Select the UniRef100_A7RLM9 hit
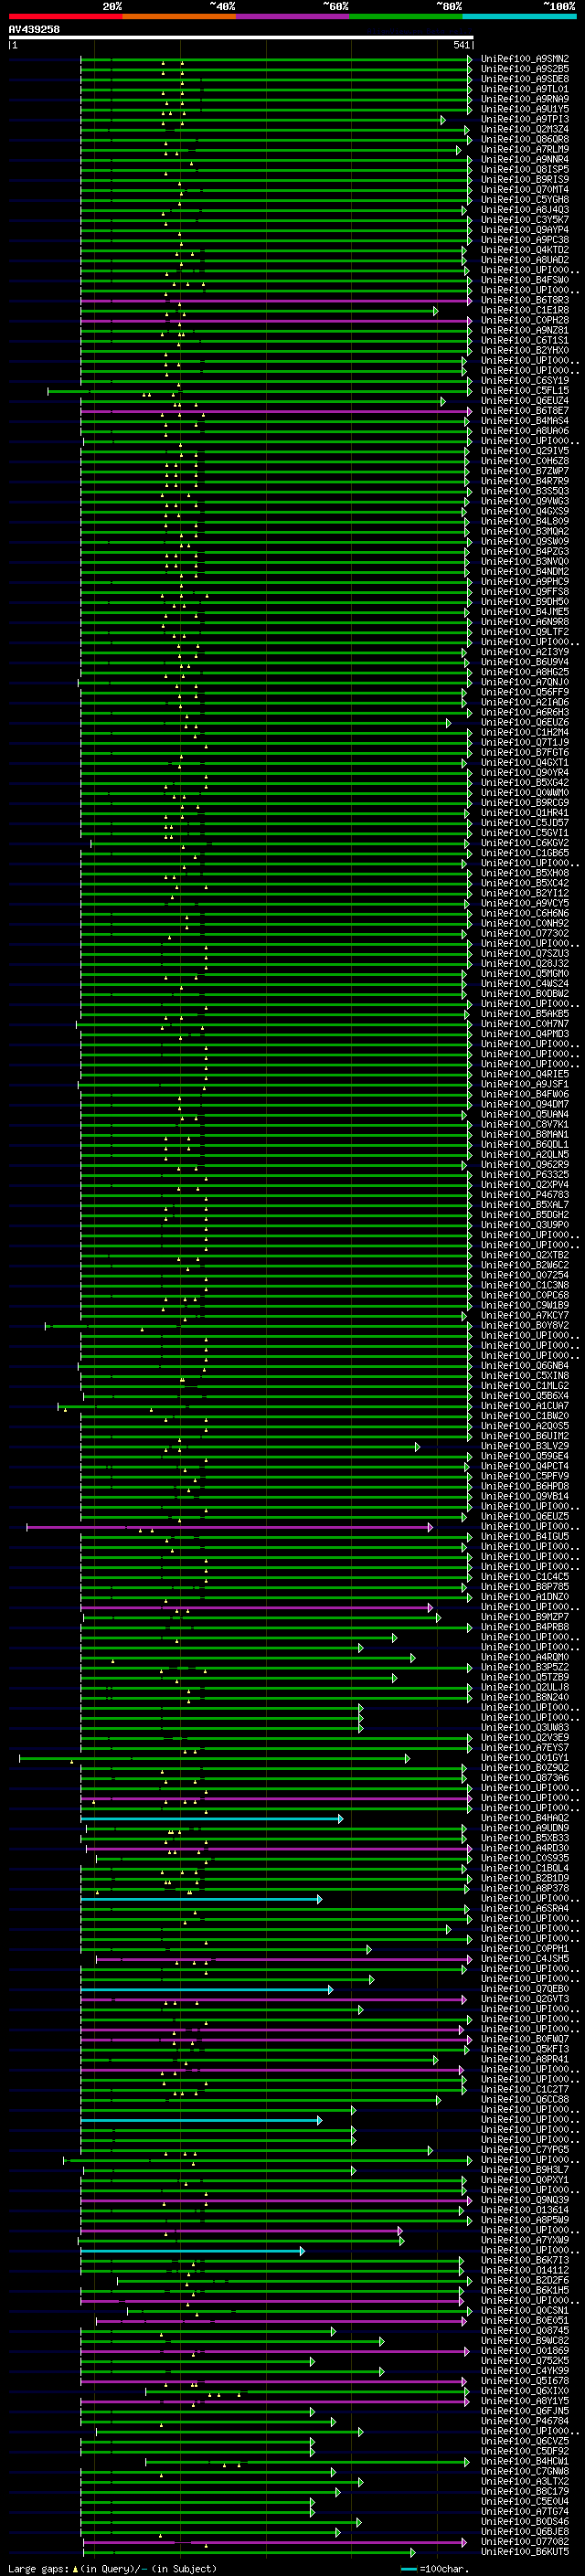The width and height of the screenshot is (585, 2576). pos(525,149)
